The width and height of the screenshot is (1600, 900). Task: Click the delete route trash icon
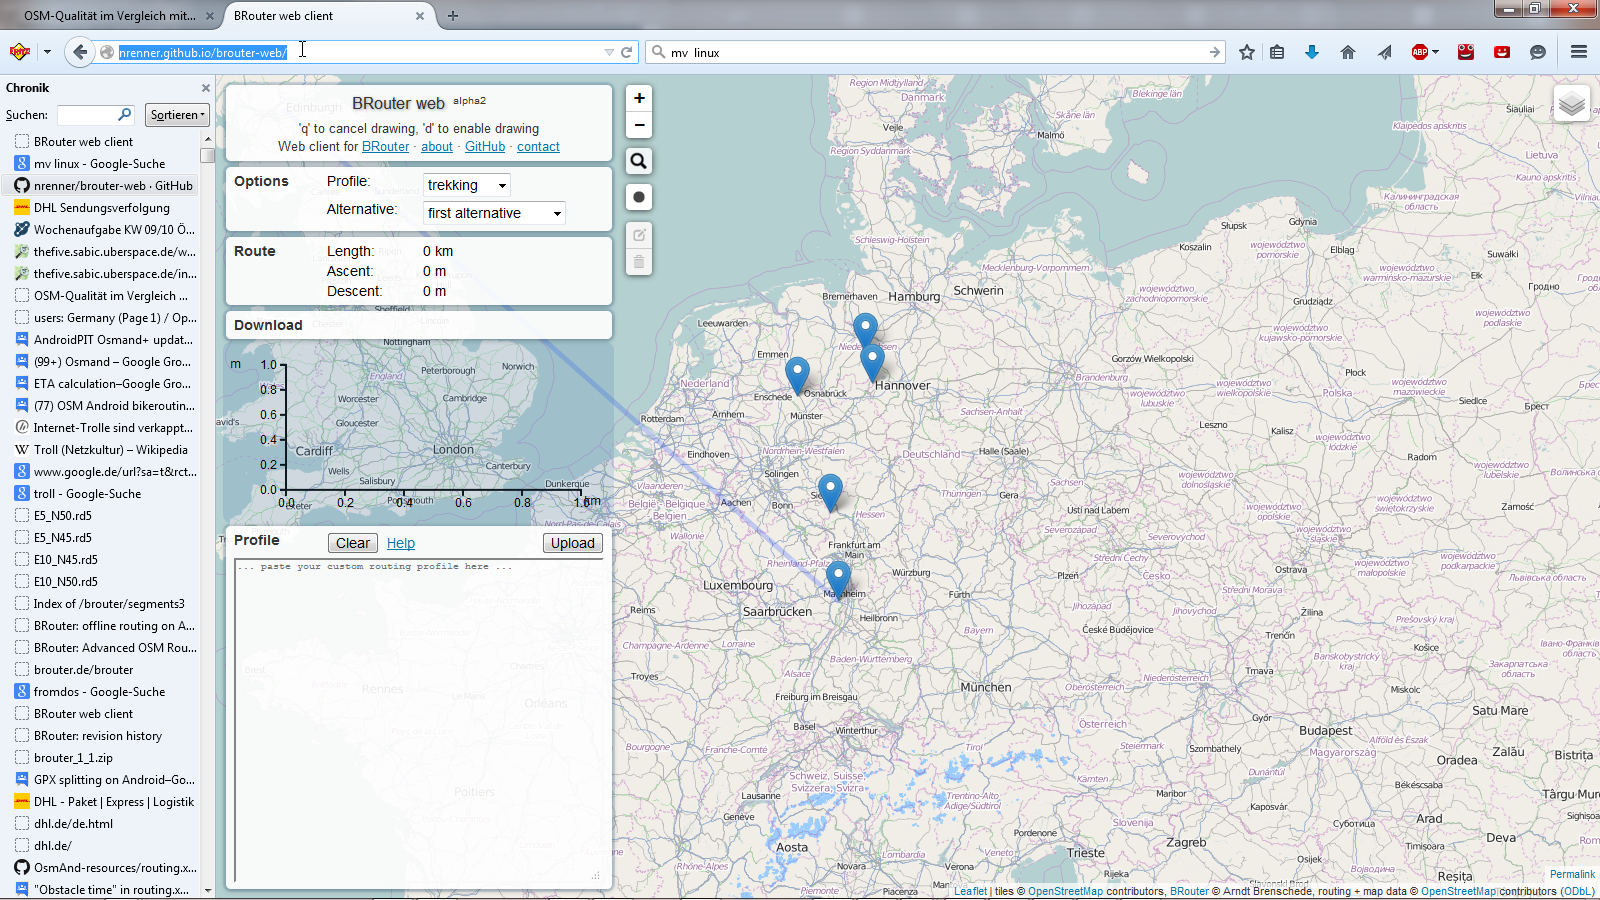click(639, 262)
